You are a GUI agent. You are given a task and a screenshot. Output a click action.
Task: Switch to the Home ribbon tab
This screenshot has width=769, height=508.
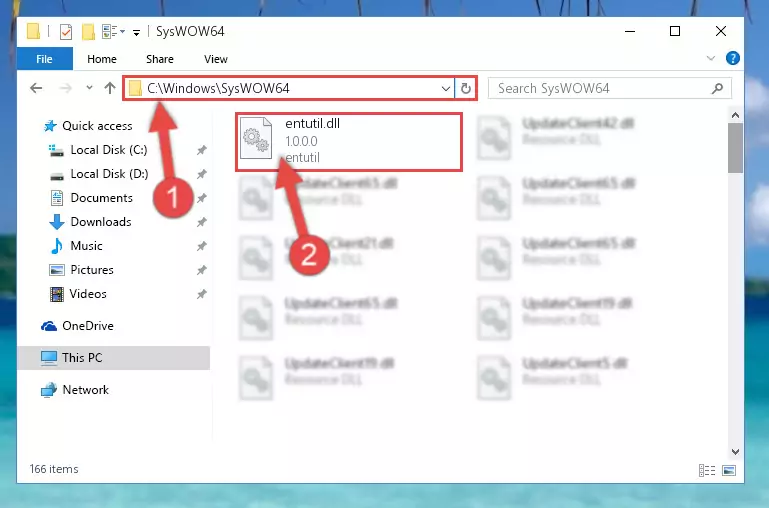102,59
